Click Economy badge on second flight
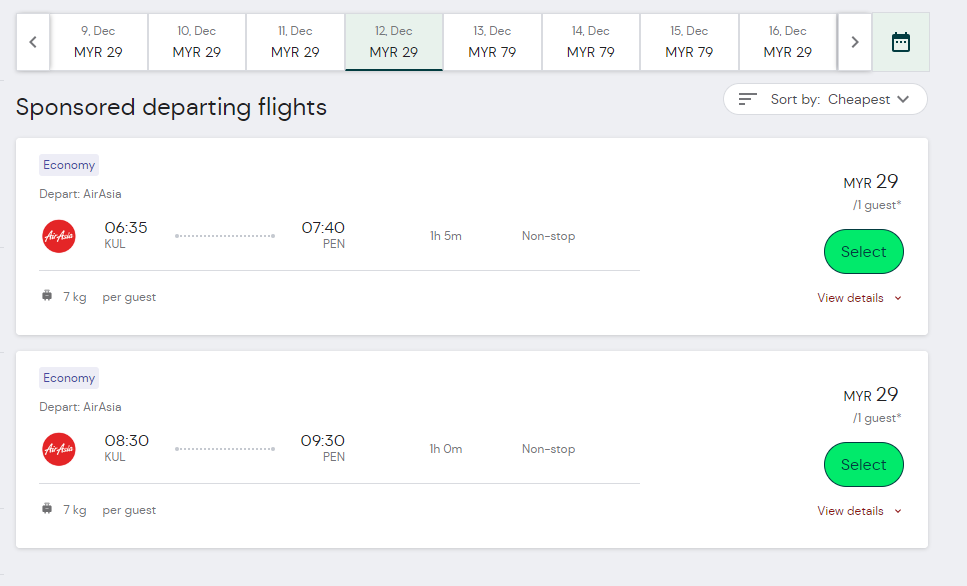Screen dimensions: 967x586 point(69,379)
